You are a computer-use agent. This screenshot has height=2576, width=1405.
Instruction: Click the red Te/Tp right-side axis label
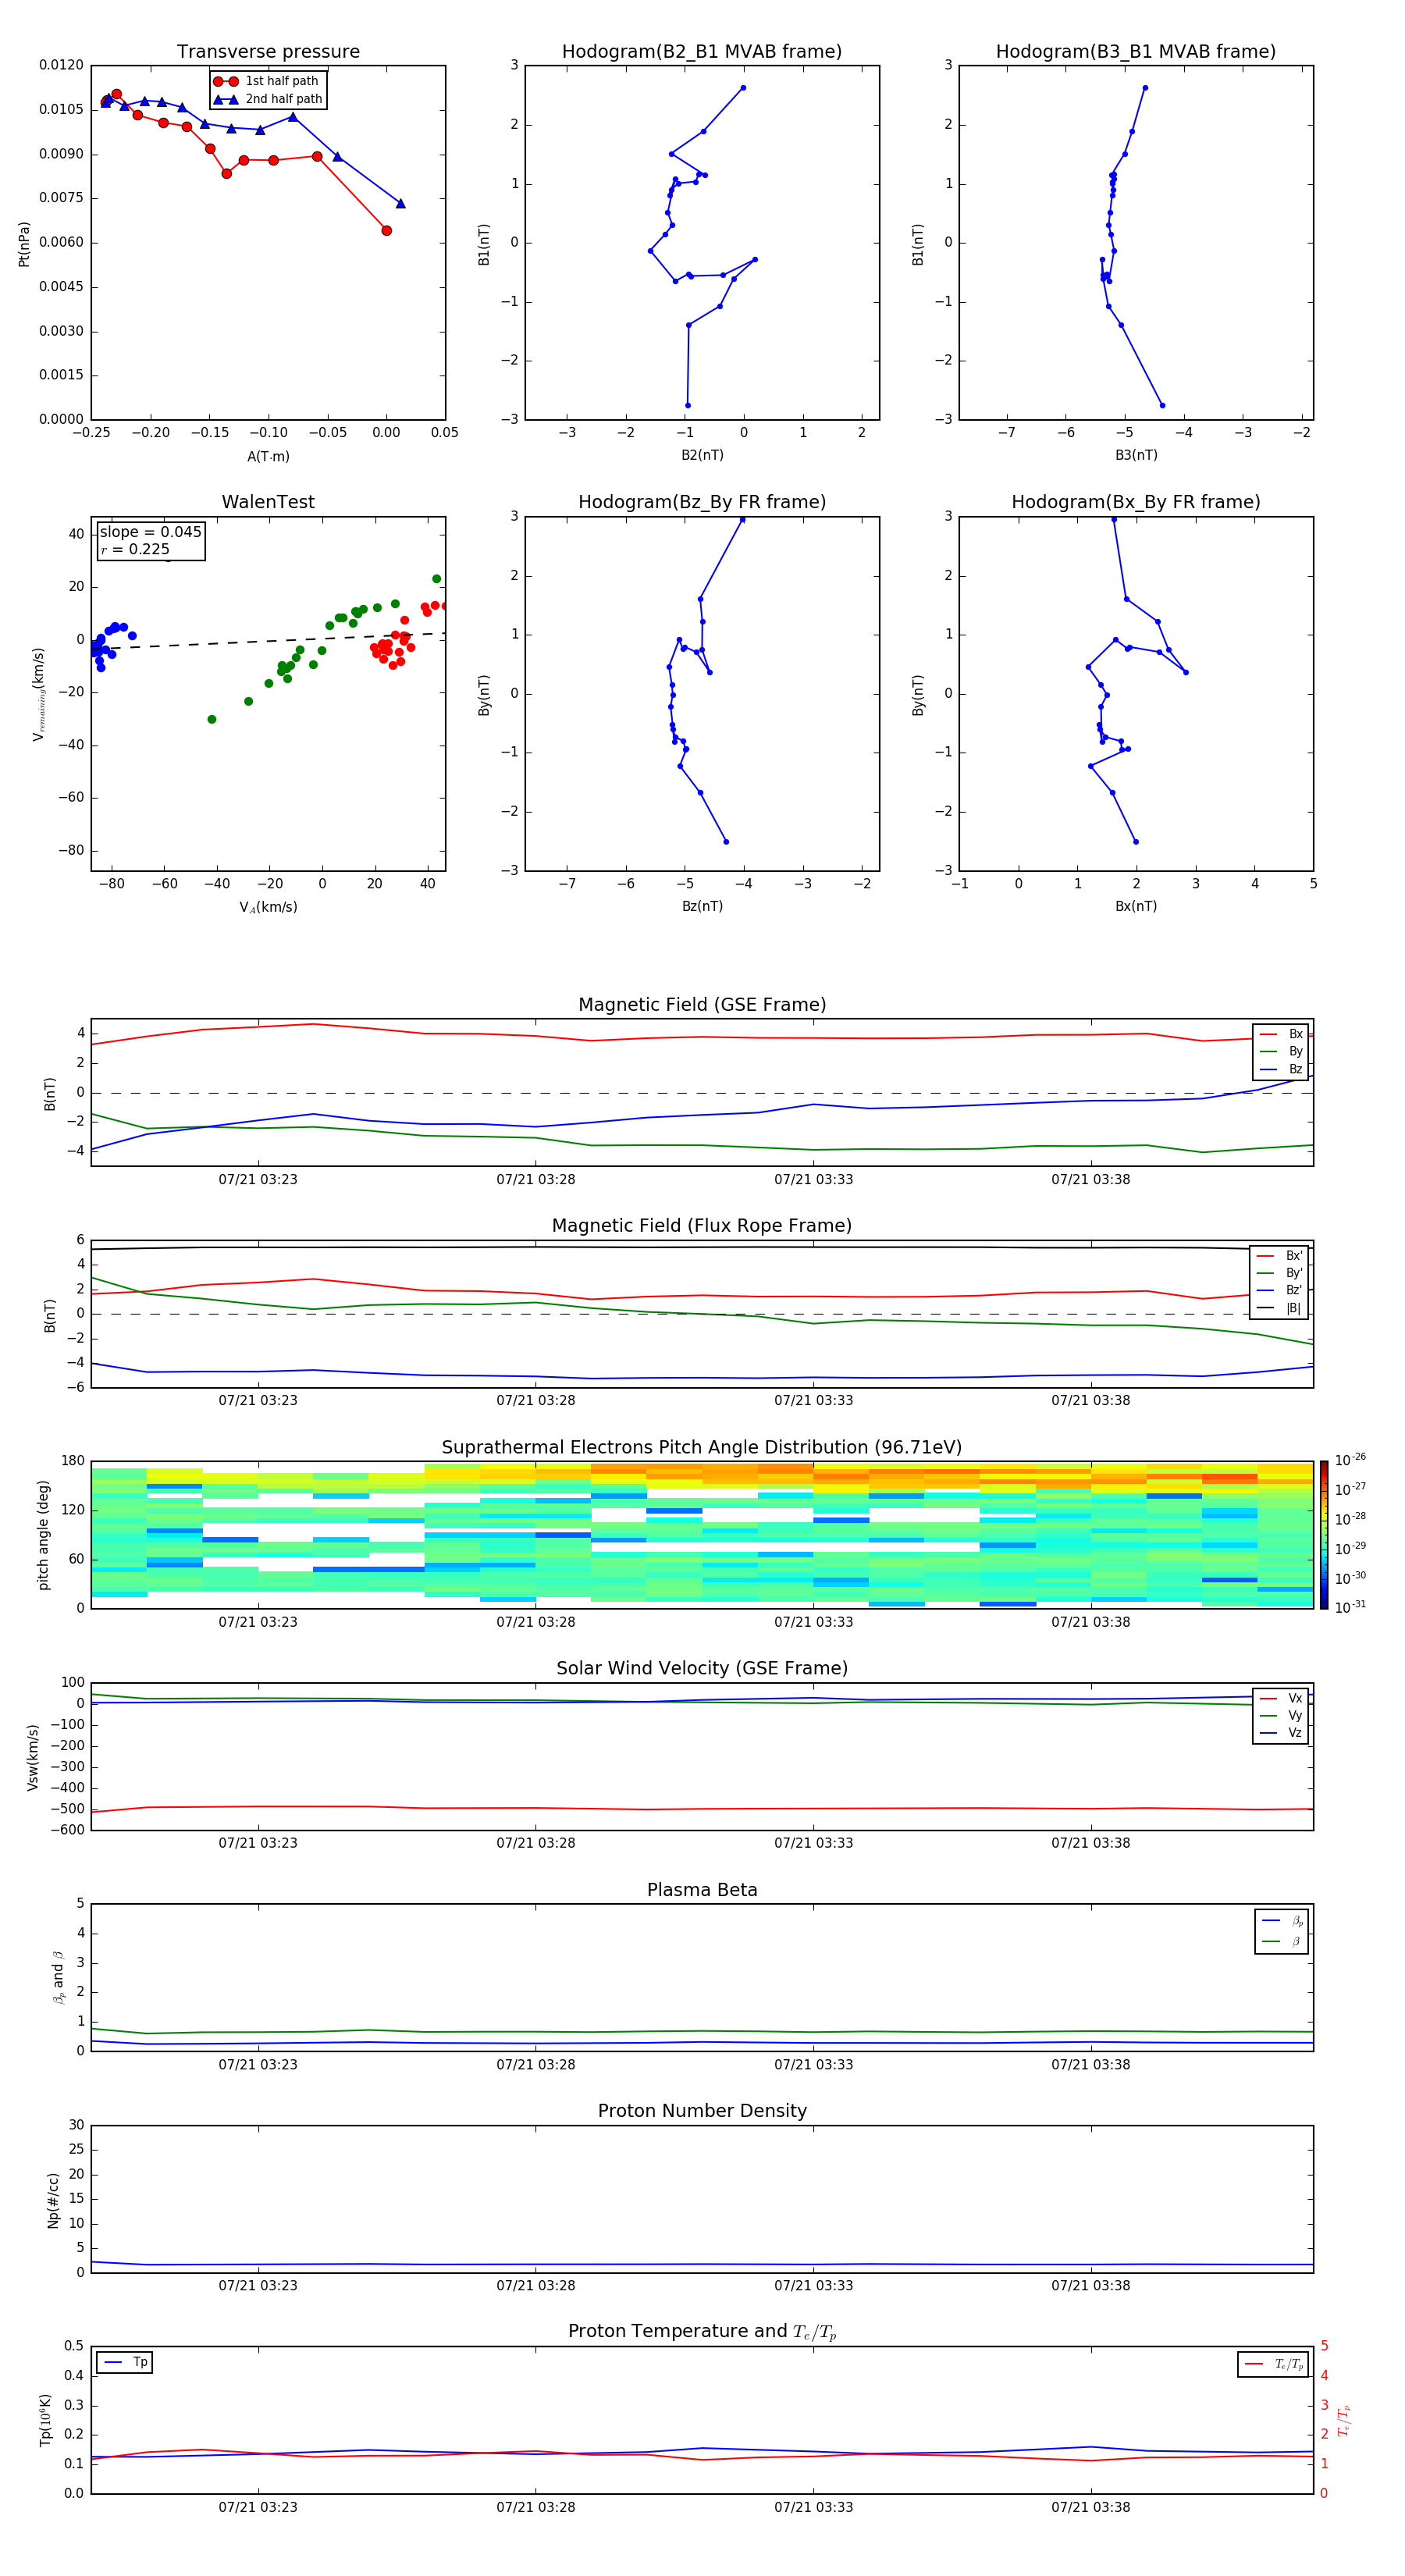pyautogui.click(x=1344, y=2420)
